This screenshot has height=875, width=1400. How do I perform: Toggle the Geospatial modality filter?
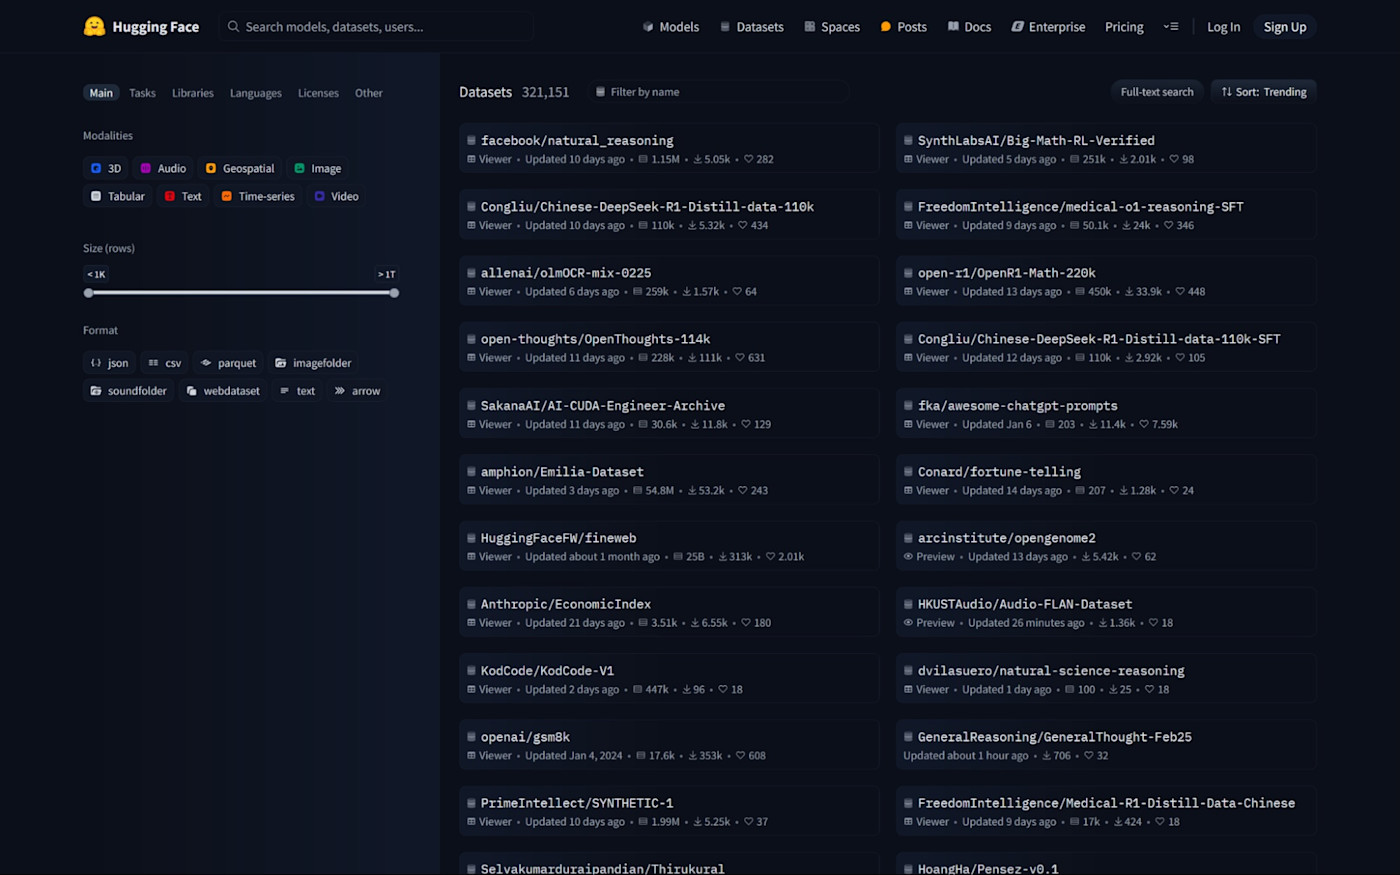pos(240,168)
